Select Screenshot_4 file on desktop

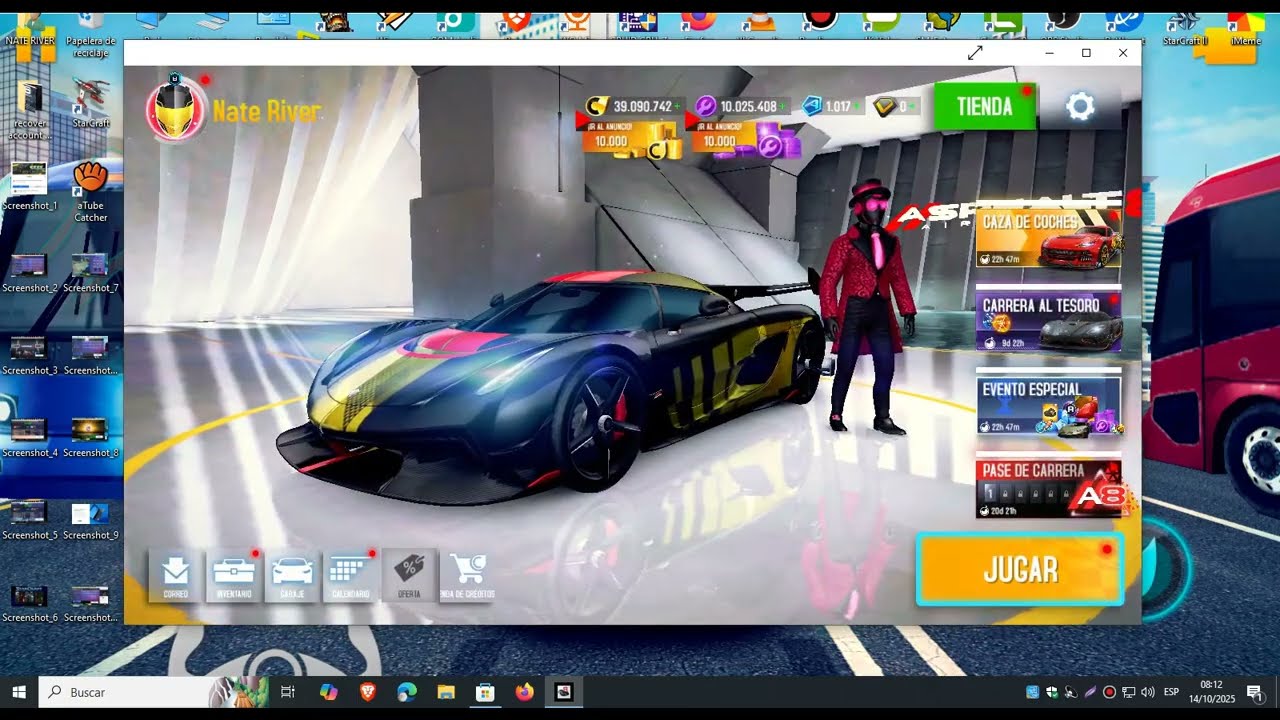tap(30, 435)
